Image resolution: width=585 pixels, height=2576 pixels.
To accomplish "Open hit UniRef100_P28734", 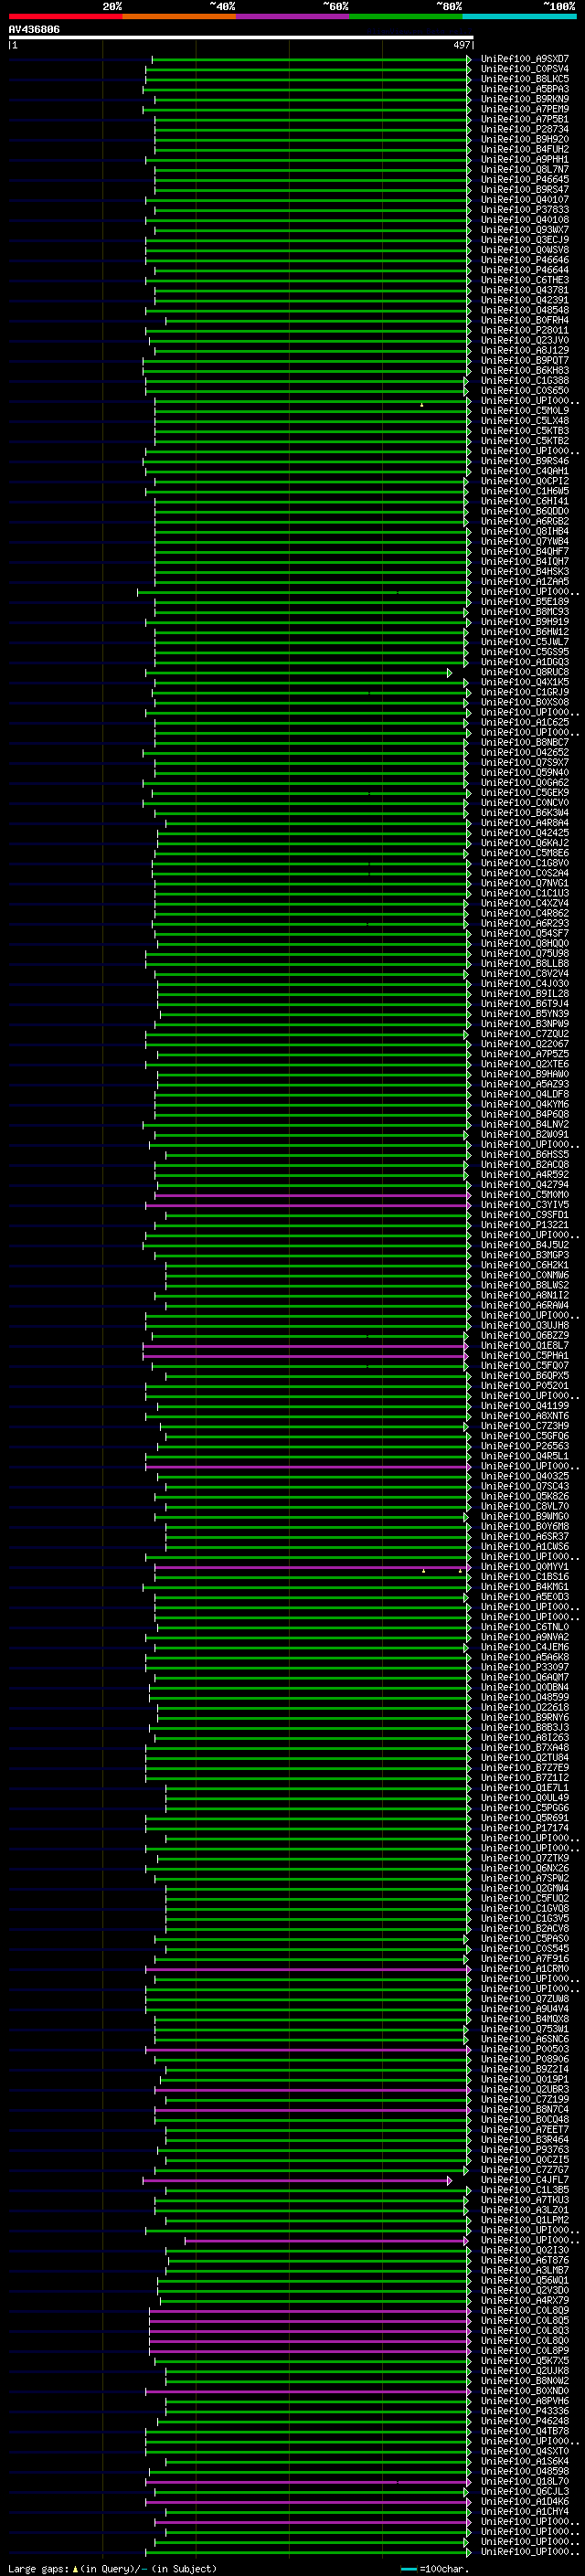I will click(525, 129).
